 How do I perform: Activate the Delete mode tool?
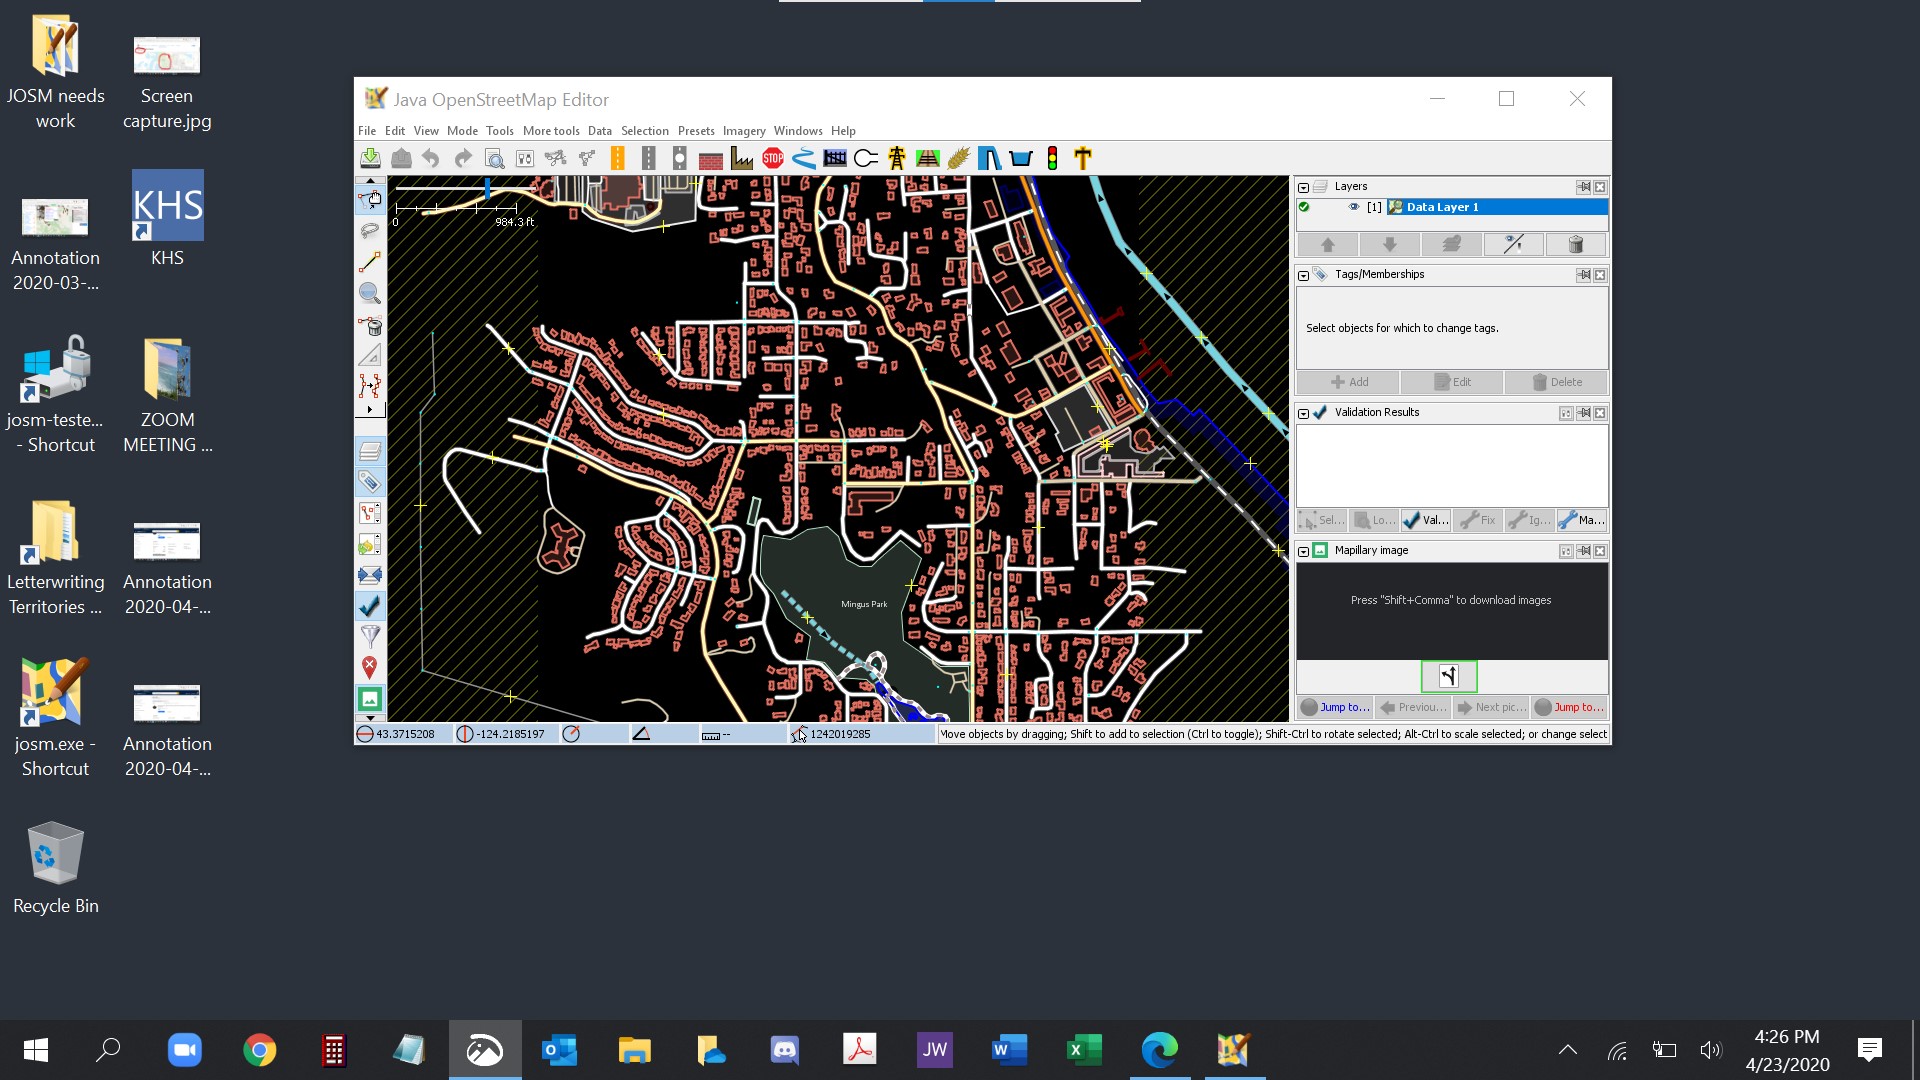pos(370,325)
